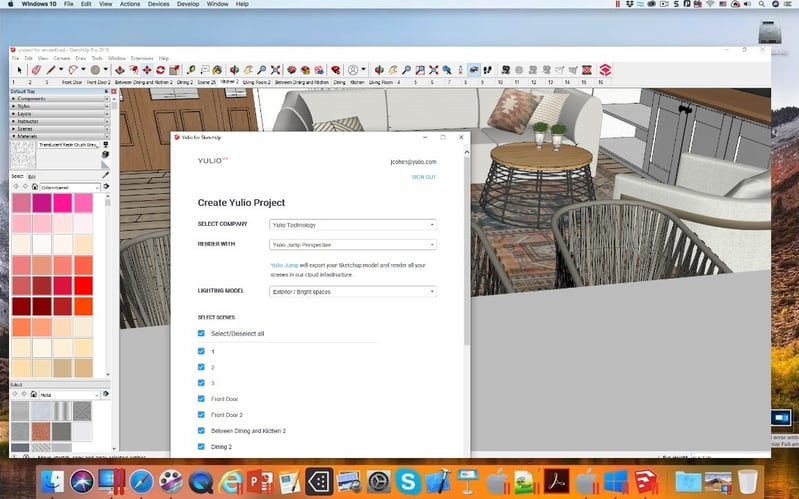Open the user account sign-in icon

pyautogui.click(x=353, y=70)
